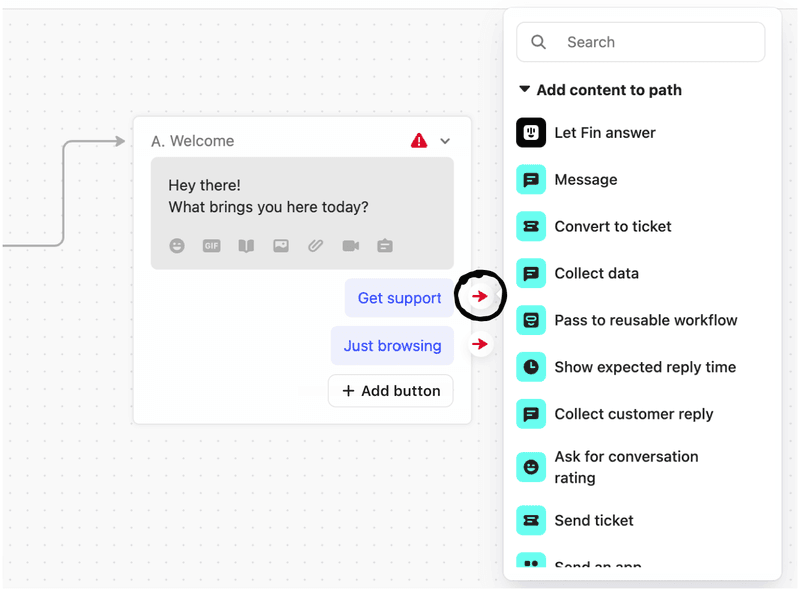This screenshot has width=800, height=590.
Task: Attach a file with the paperclip icon
Action: click(x=316, y=245)
